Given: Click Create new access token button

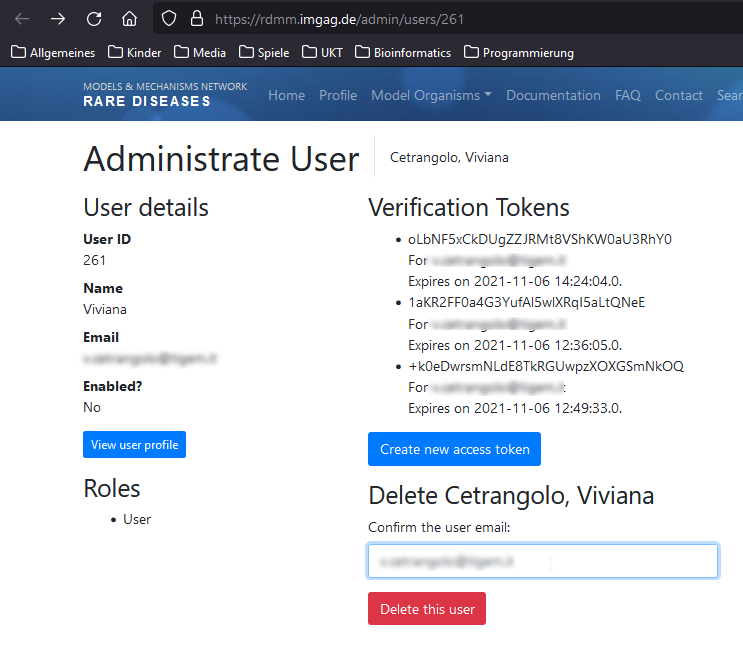Looking at the screenshot, I should point(454,449).
